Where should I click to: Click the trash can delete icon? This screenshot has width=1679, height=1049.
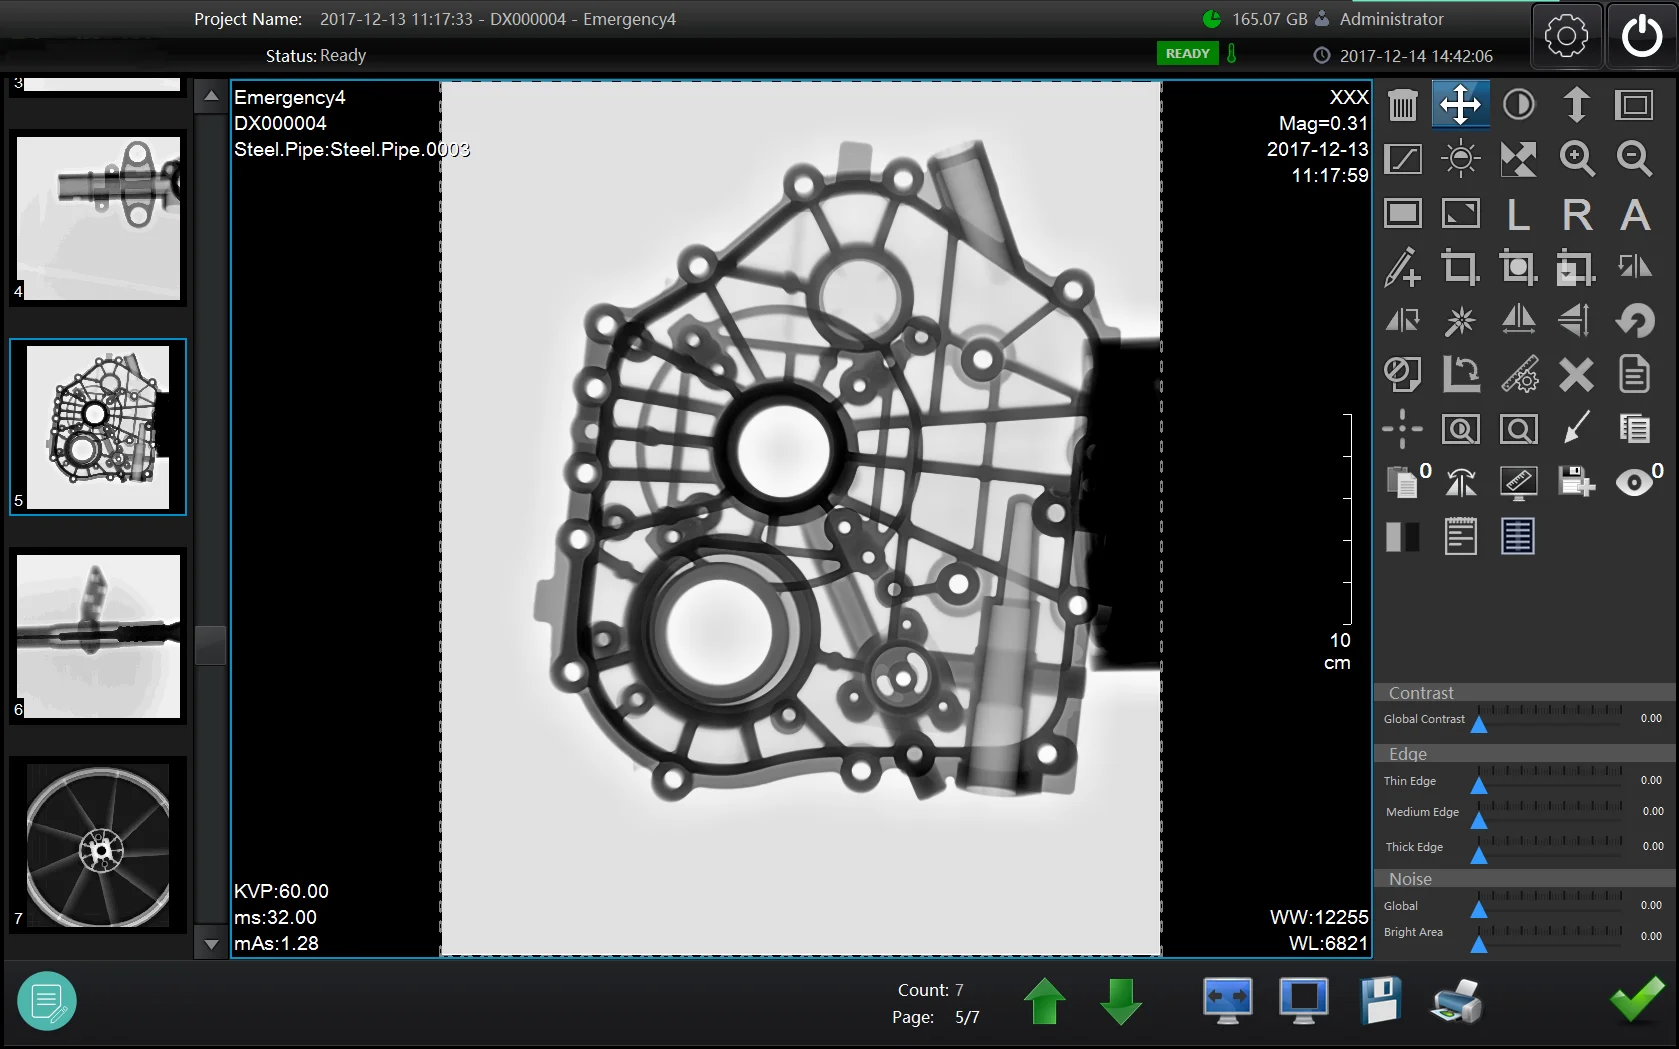1402,105
